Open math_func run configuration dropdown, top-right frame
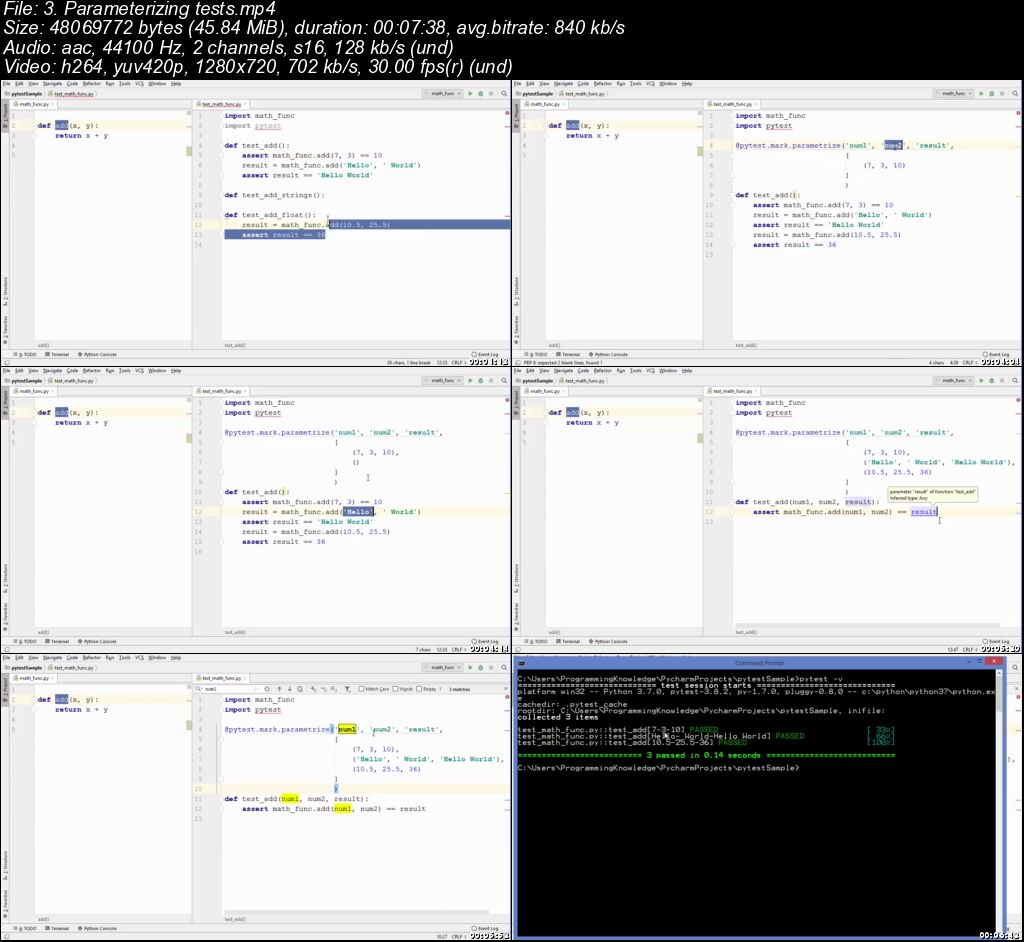 [954, 93]
